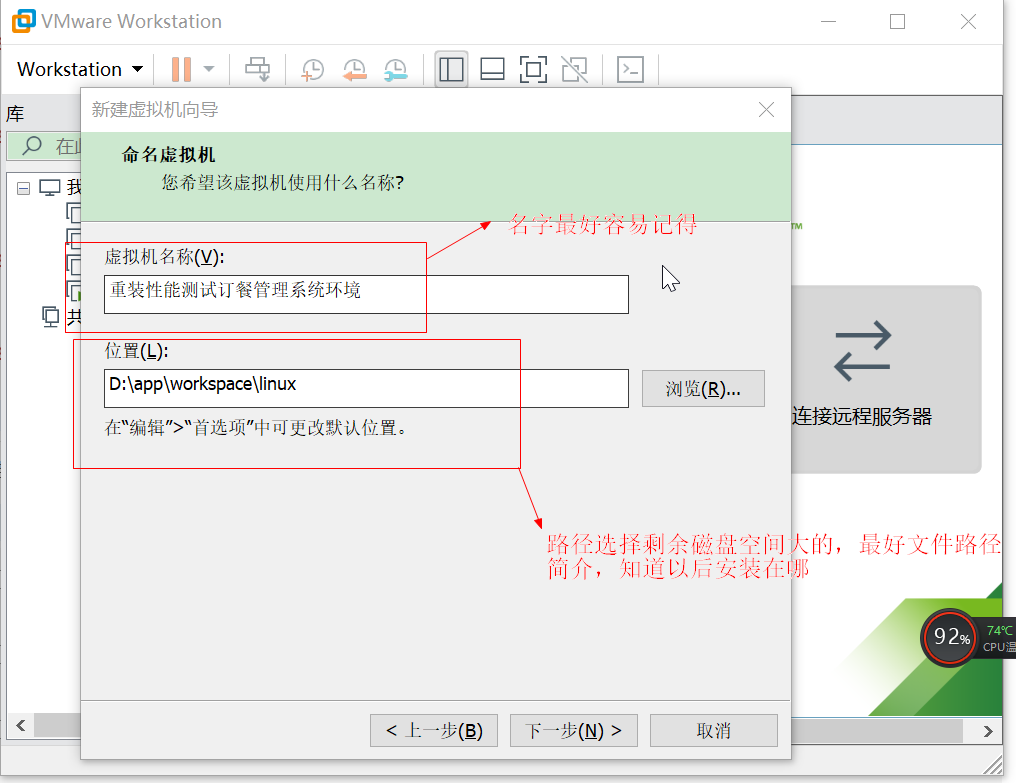Click the 浏览(R)... browse button
This screenshot has width=1016, height=783.
[703, 388]
